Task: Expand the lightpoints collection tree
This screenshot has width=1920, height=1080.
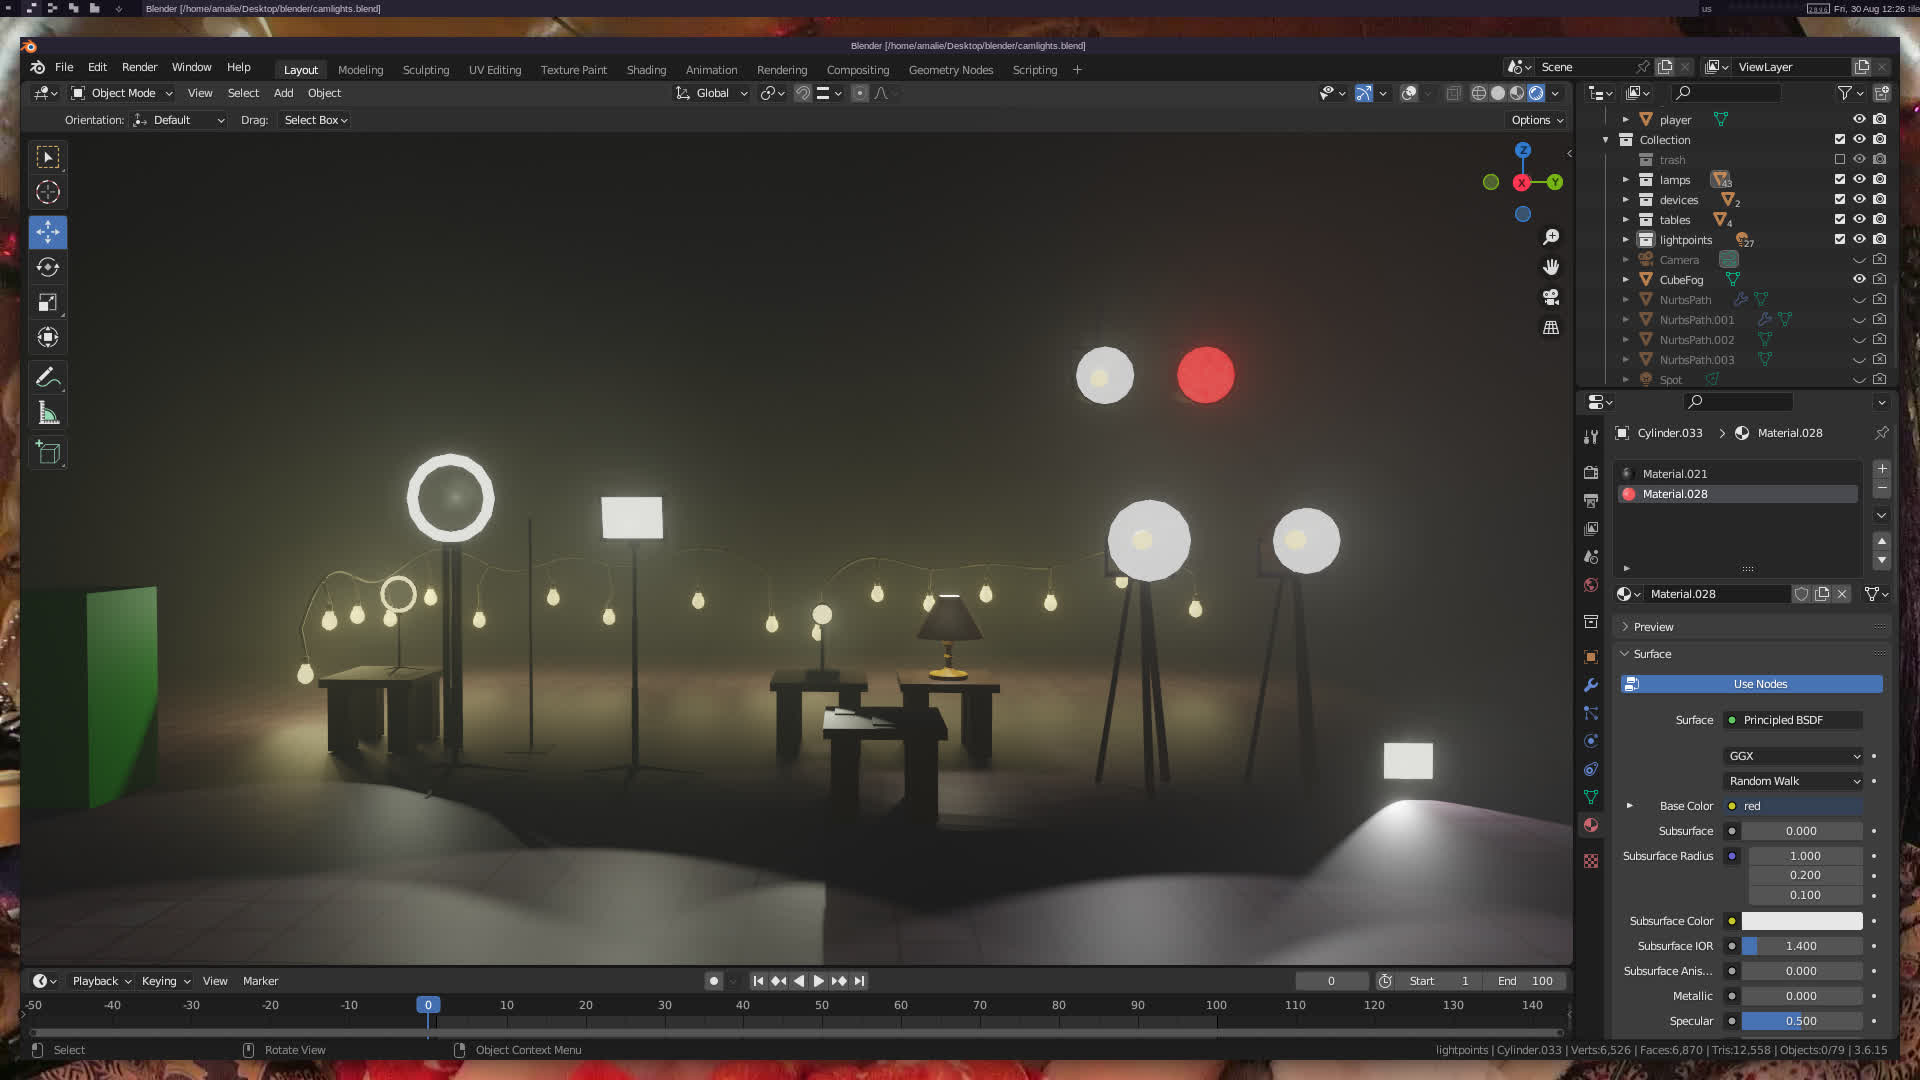Action: [x=1625, y=239]
